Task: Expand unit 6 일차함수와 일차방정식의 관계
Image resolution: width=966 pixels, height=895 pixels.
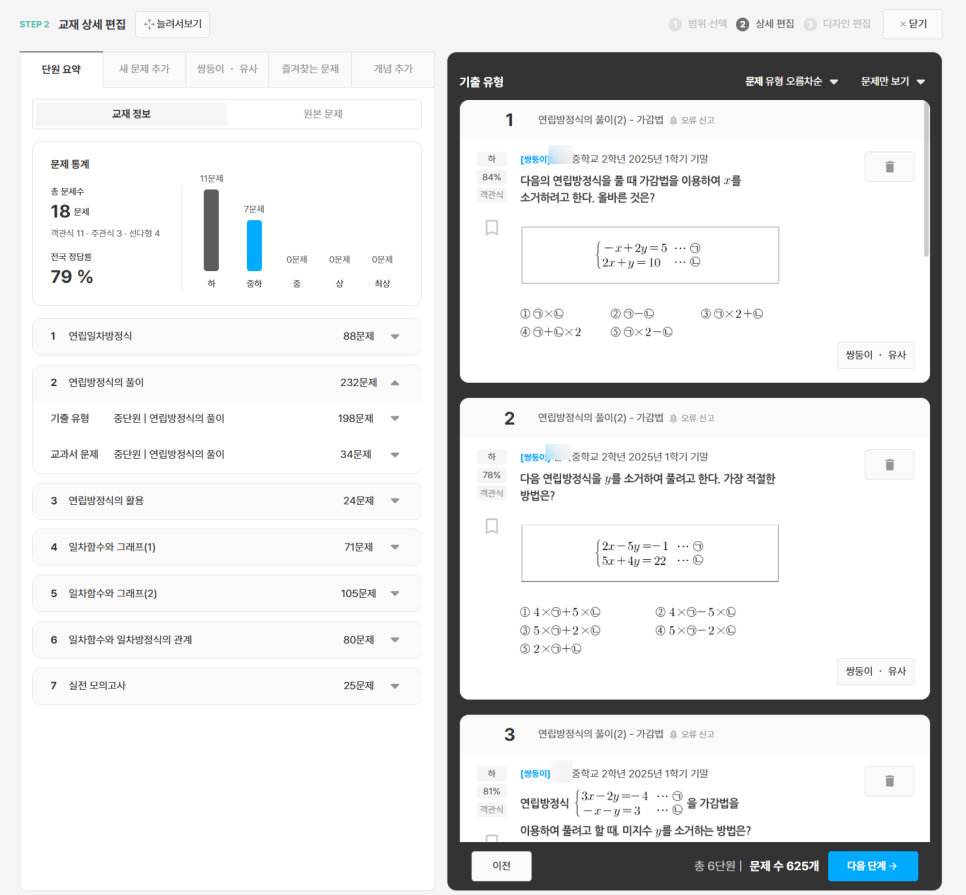Action: (x=227, y=640)
